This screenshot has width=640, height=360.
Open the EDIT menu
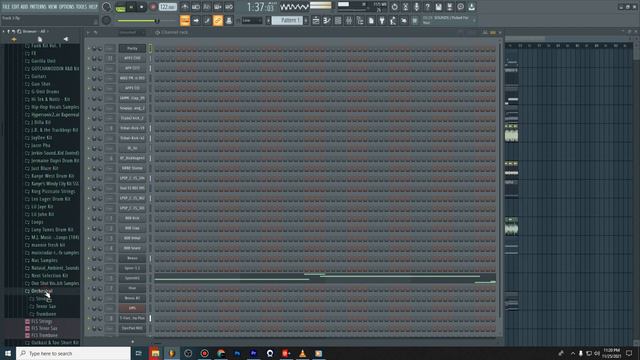pos(16,7)
